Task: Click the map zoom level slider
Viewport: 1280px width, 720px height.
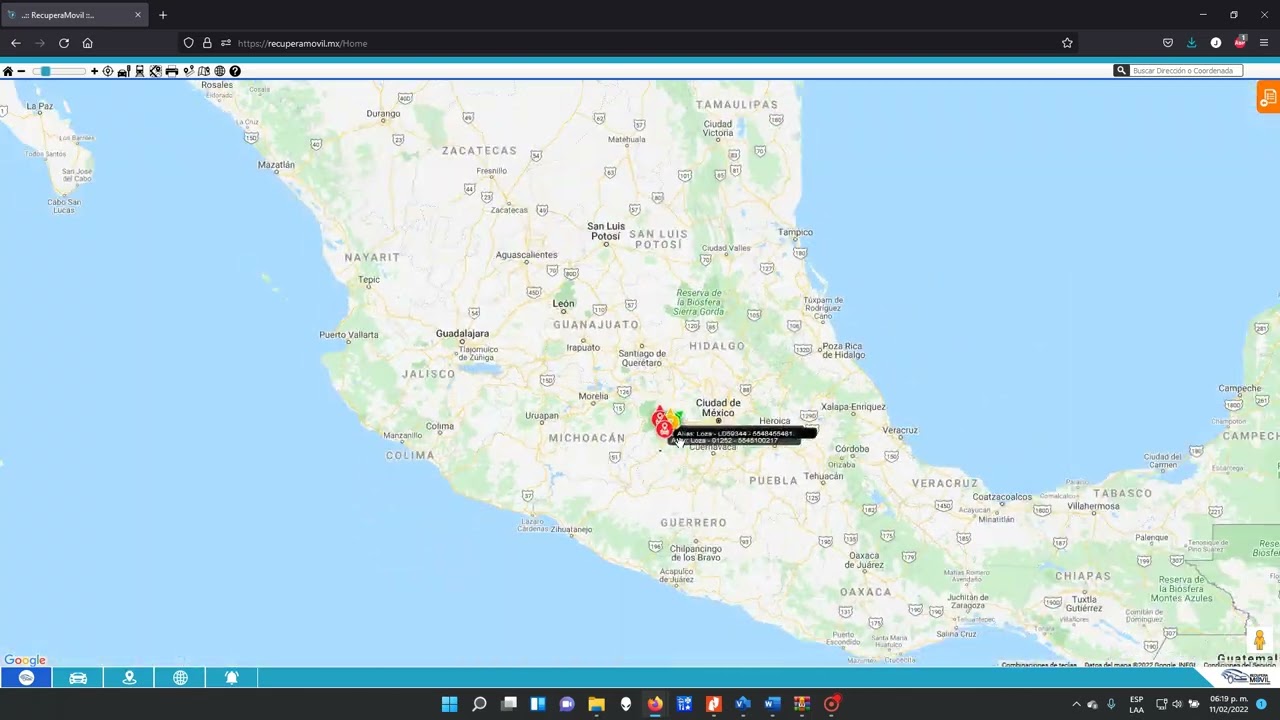Action: click(x=59, y=71)
